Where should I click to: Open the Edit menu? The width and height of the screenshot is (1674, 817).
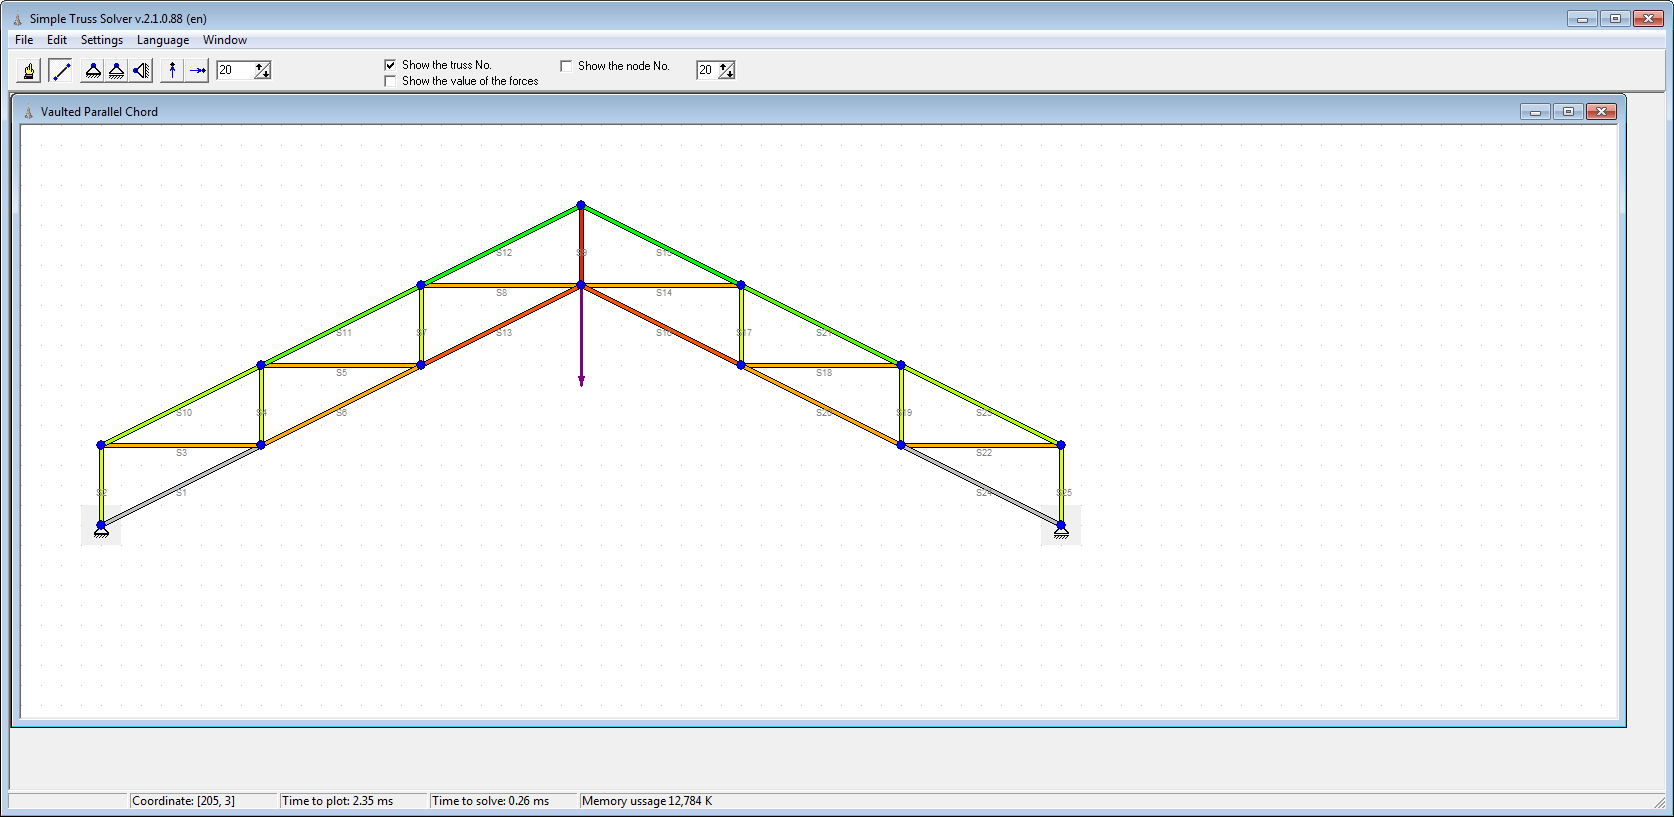click(57, 40)
